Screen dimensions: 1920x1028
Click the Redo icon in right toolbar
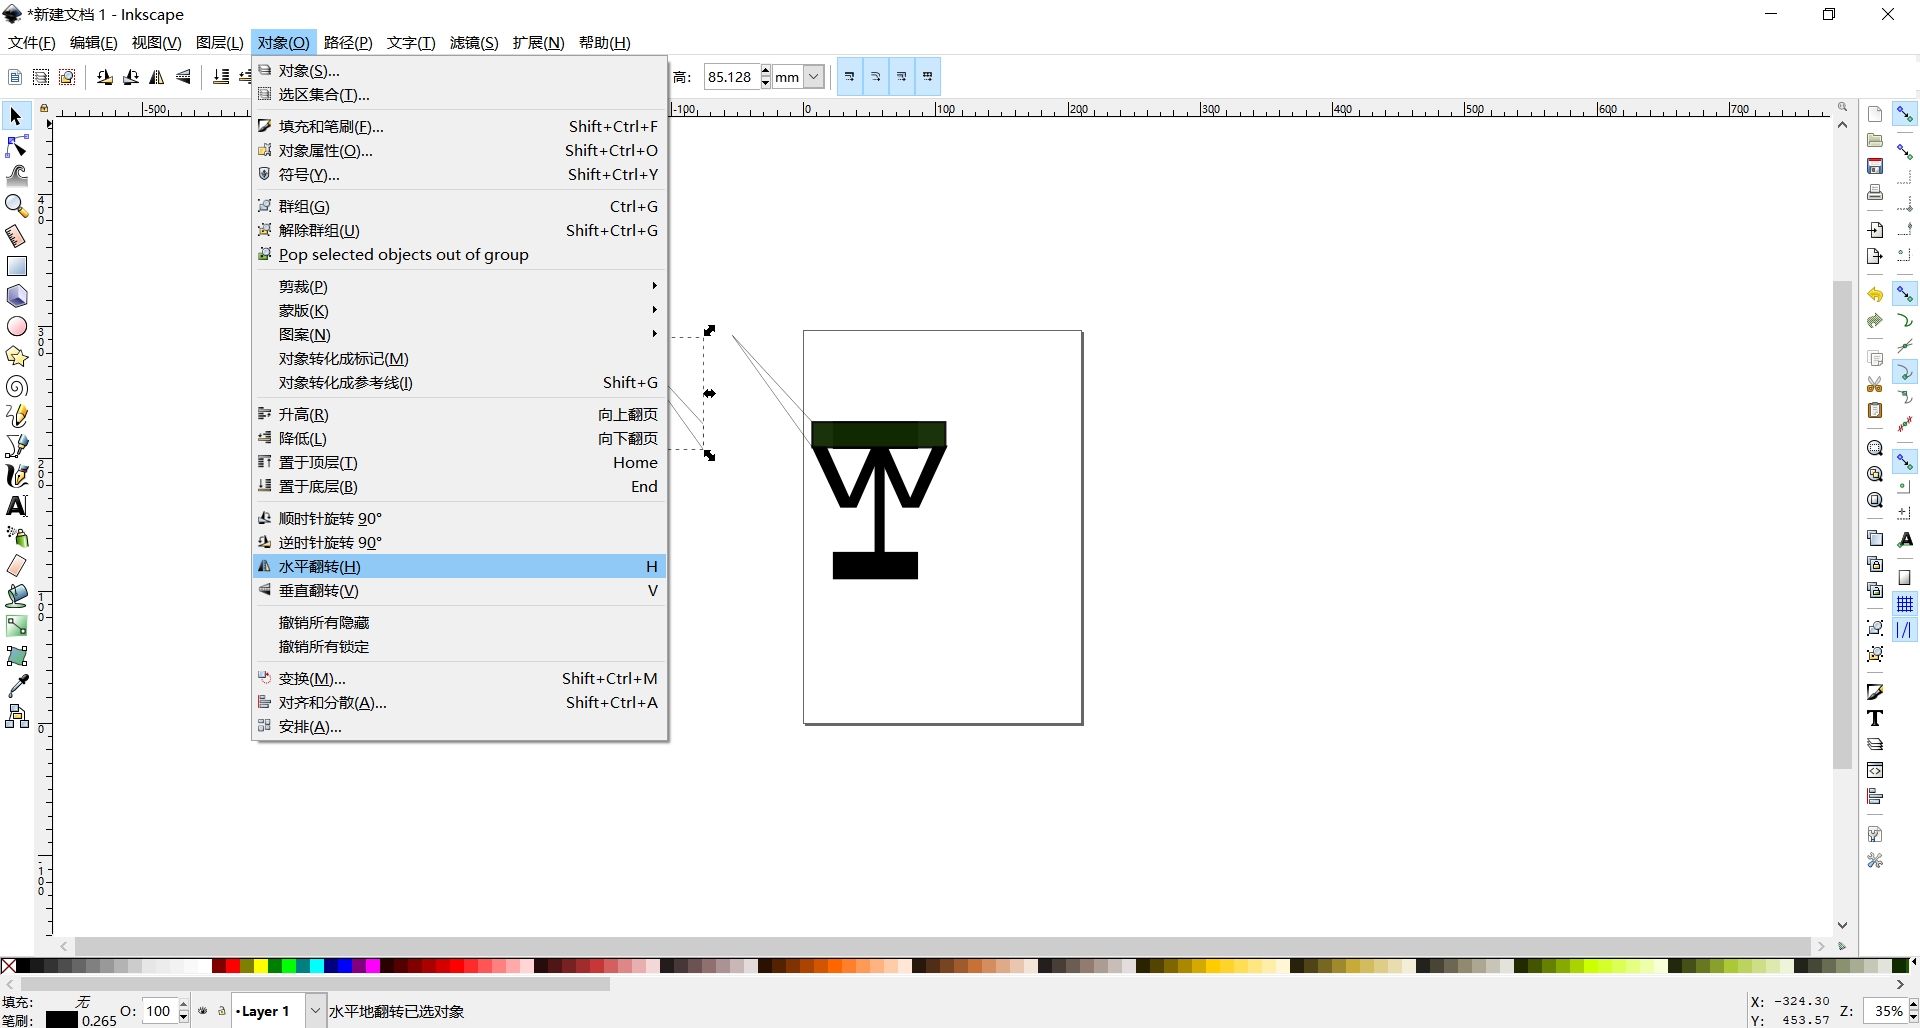click(1875, 321)
